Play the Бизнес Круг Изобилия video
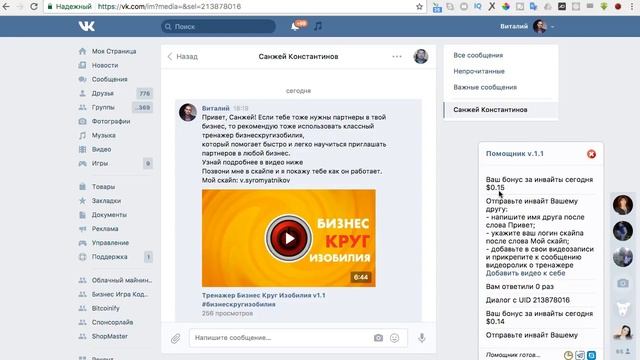 click(289, 238)
